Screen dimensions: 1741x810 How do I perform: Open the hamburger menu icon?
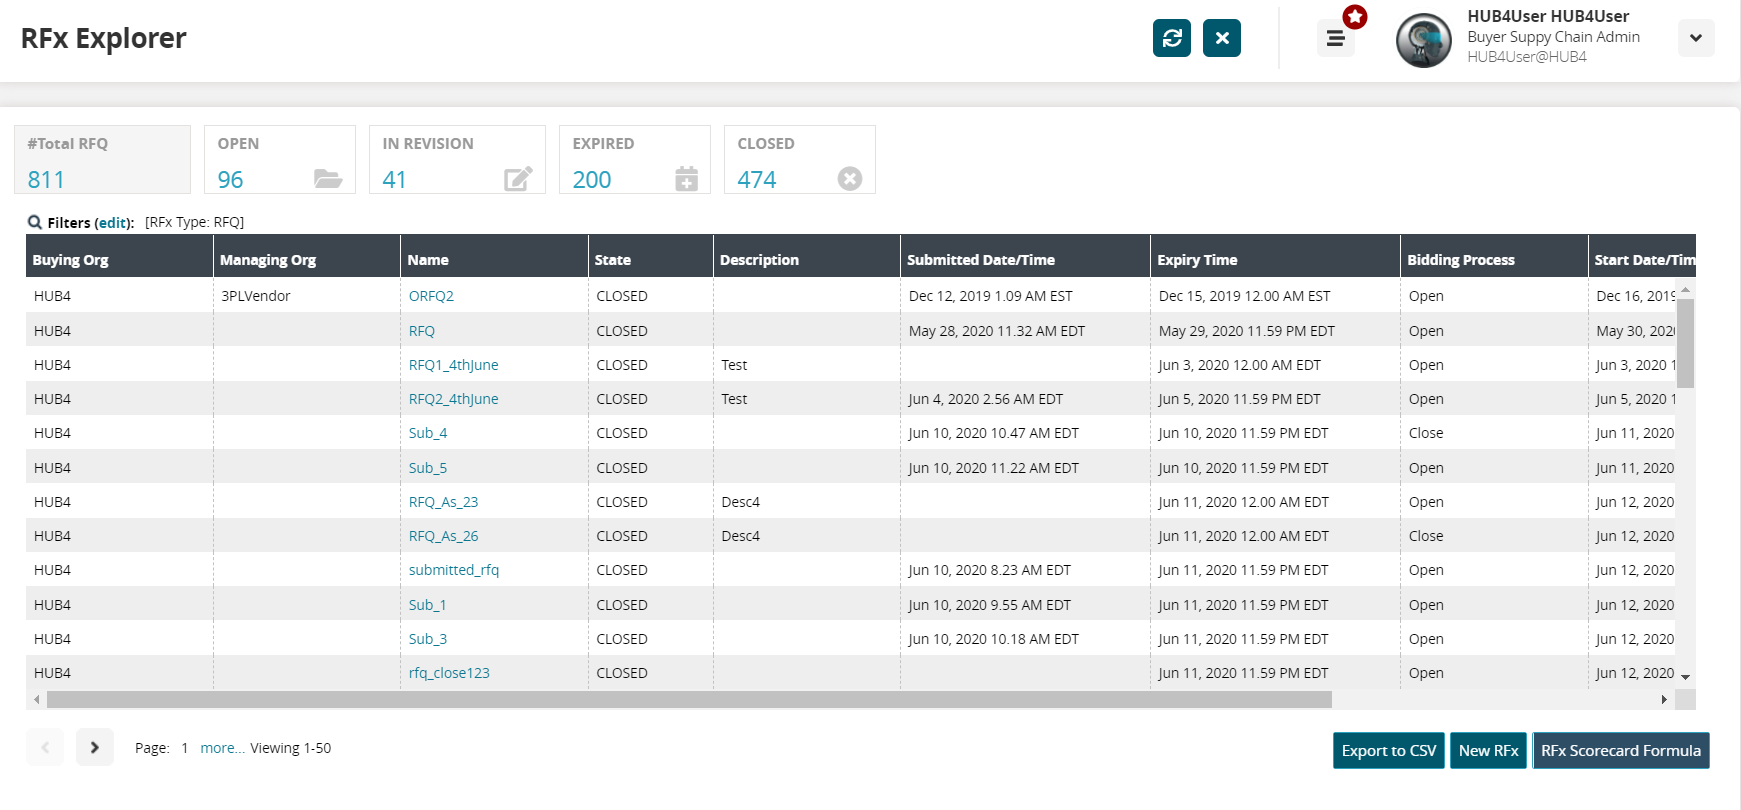(1334, 39)
